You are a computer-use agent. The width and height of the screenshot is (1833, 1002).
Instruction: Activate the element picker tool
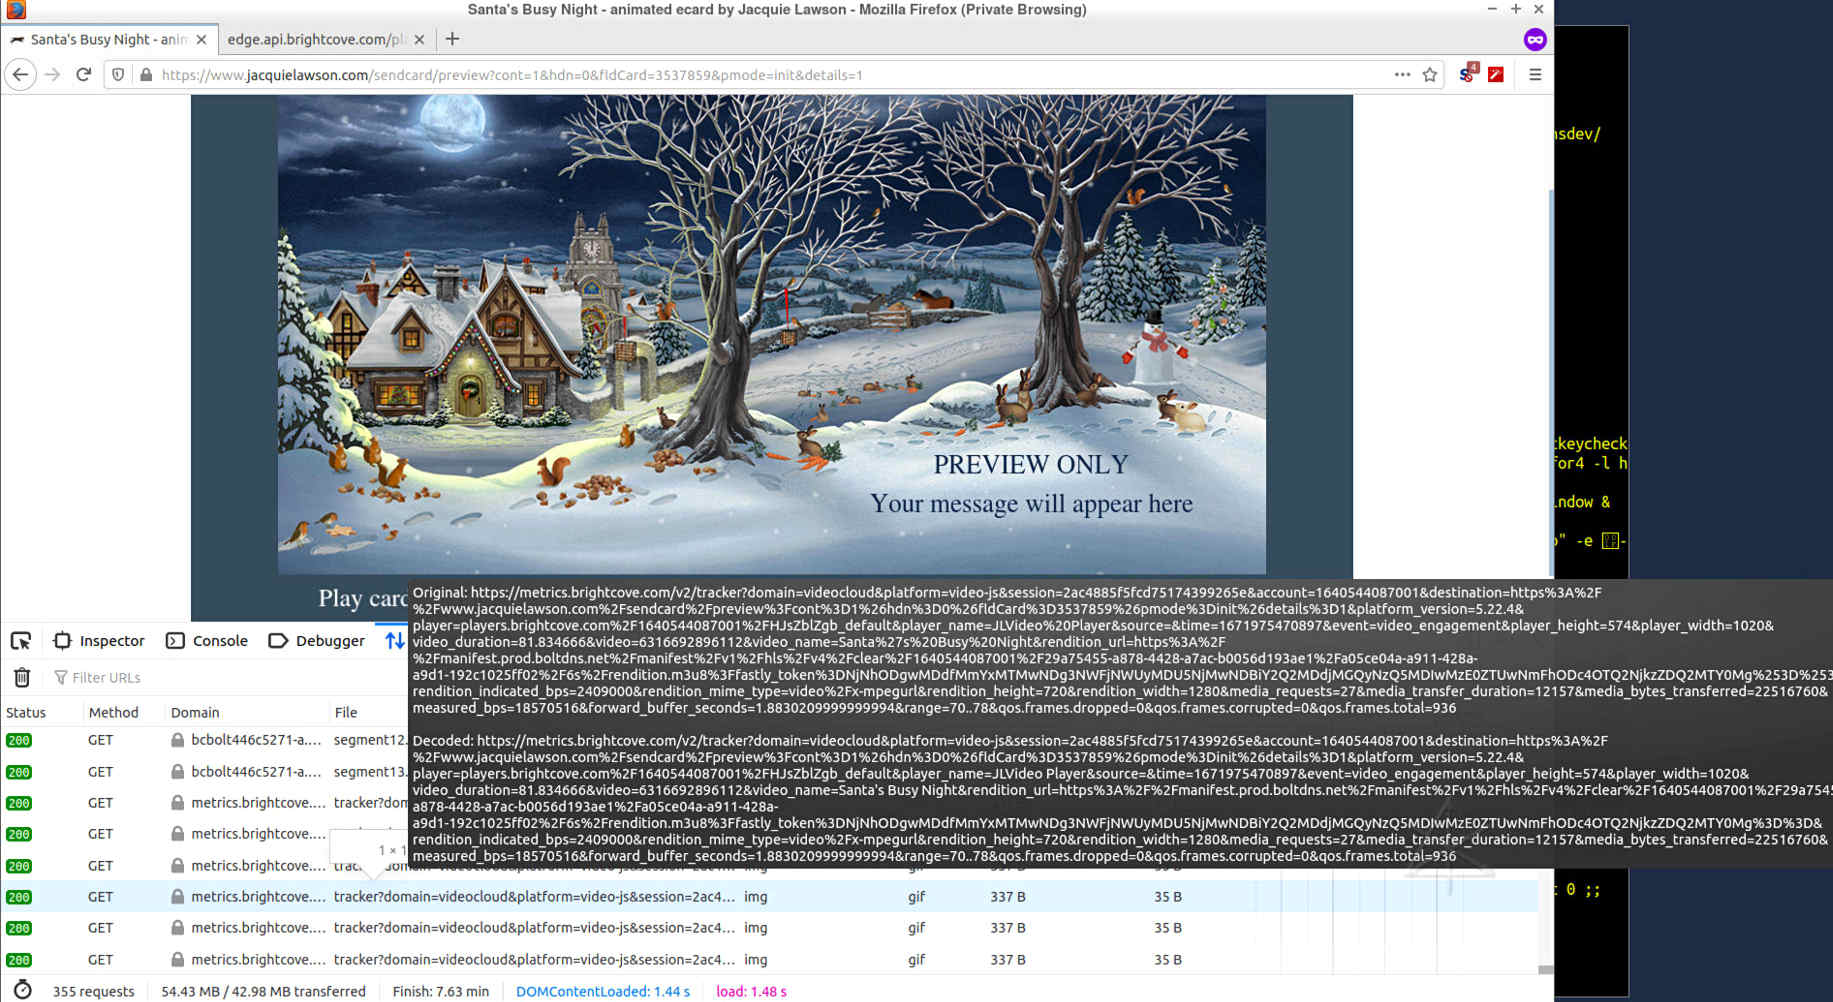pos(21,641)
